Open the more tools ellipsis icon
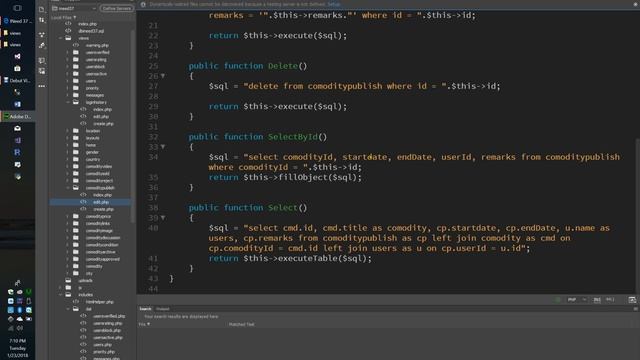Screen dimensions: 640x360 tap(42, 86)
